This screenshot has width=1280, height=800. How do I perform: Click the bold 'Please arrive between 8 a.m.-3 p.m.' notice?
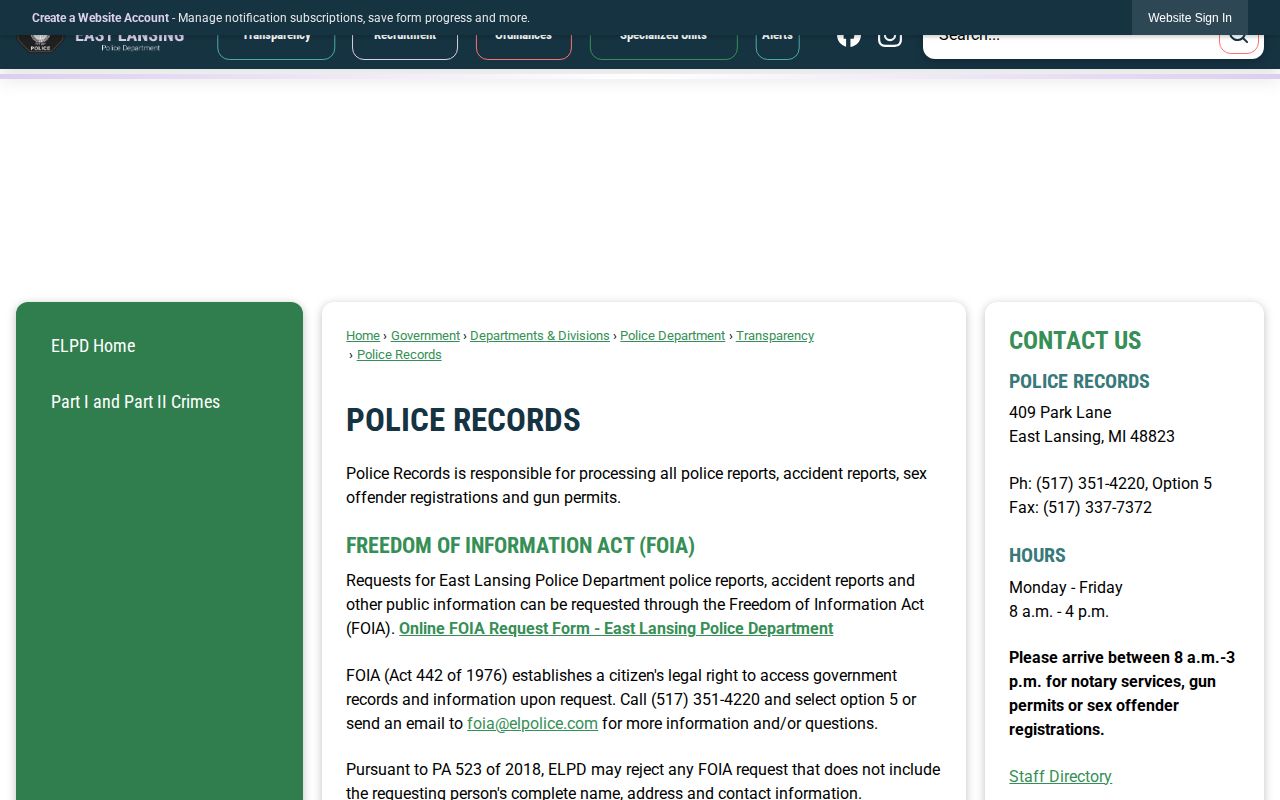(1122, 694)
